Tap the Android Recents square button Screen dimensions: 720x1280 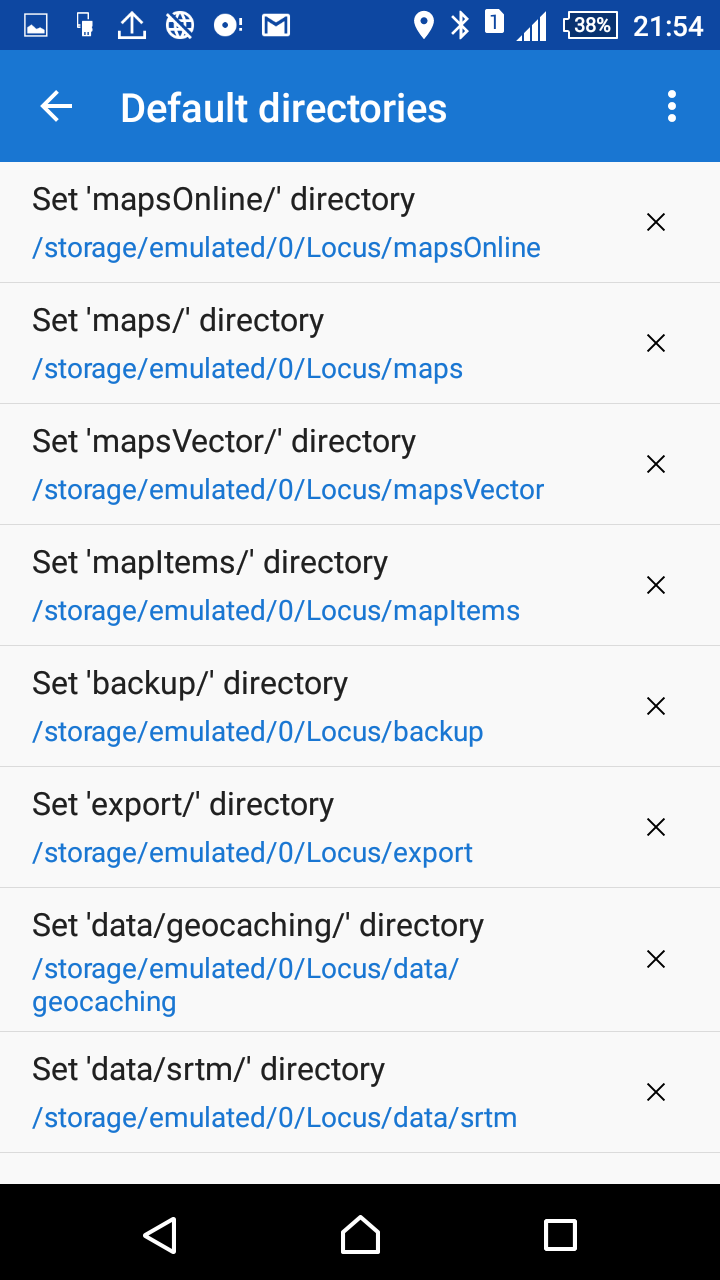(x=560, y=1235)
